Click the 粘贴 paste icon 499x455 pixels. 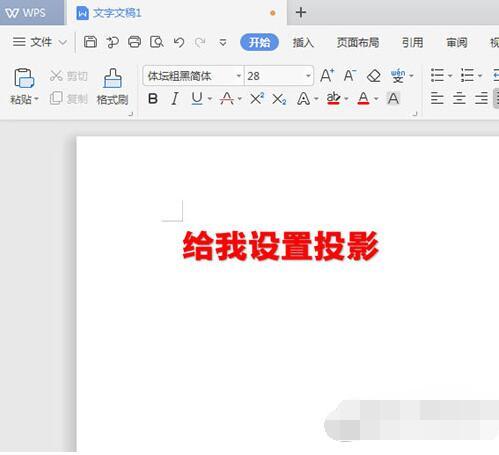pos(24,79)
